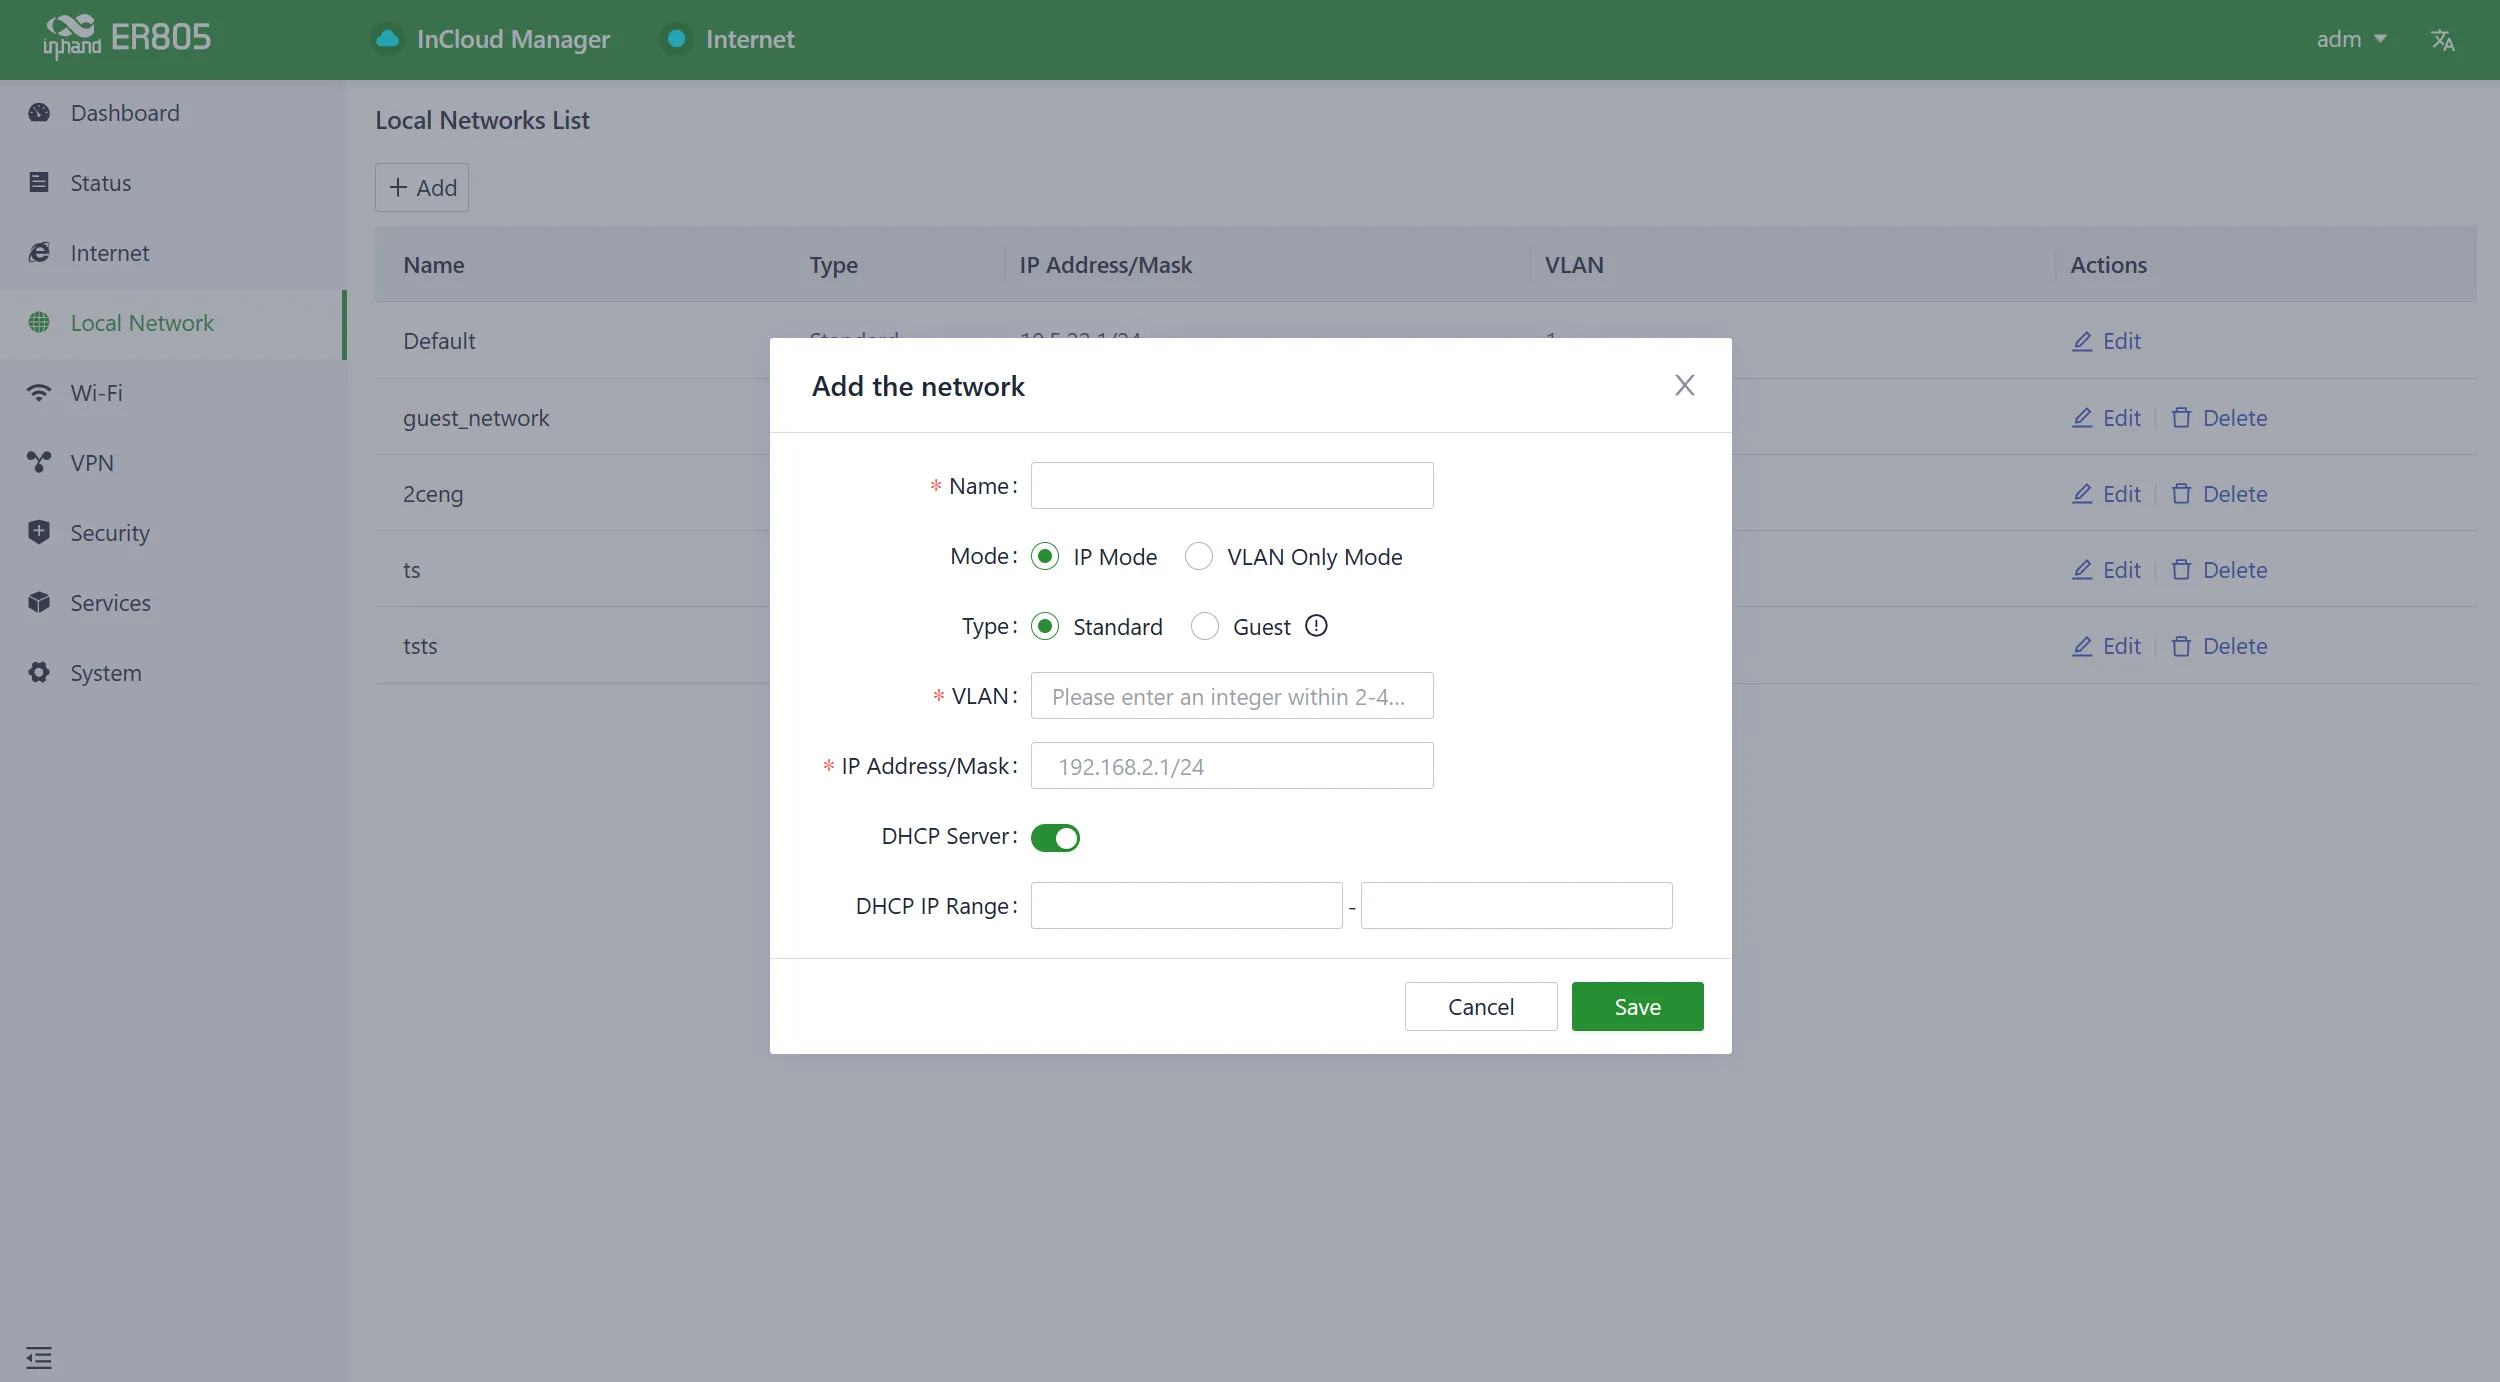Click the IP Address/Mask column header
The image size is (2500, 1382).
[1106, 265]
